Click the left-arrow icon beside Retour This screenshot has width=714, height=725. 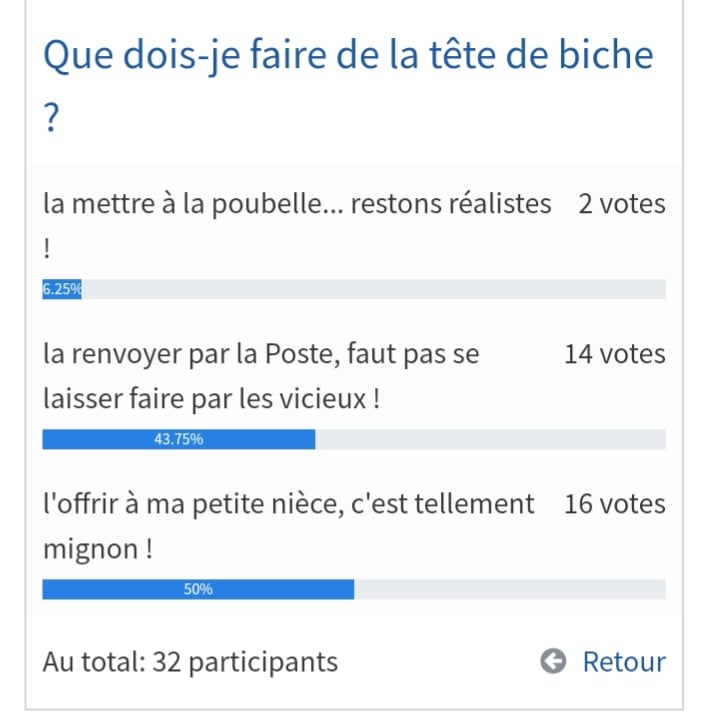pos(553,662)
